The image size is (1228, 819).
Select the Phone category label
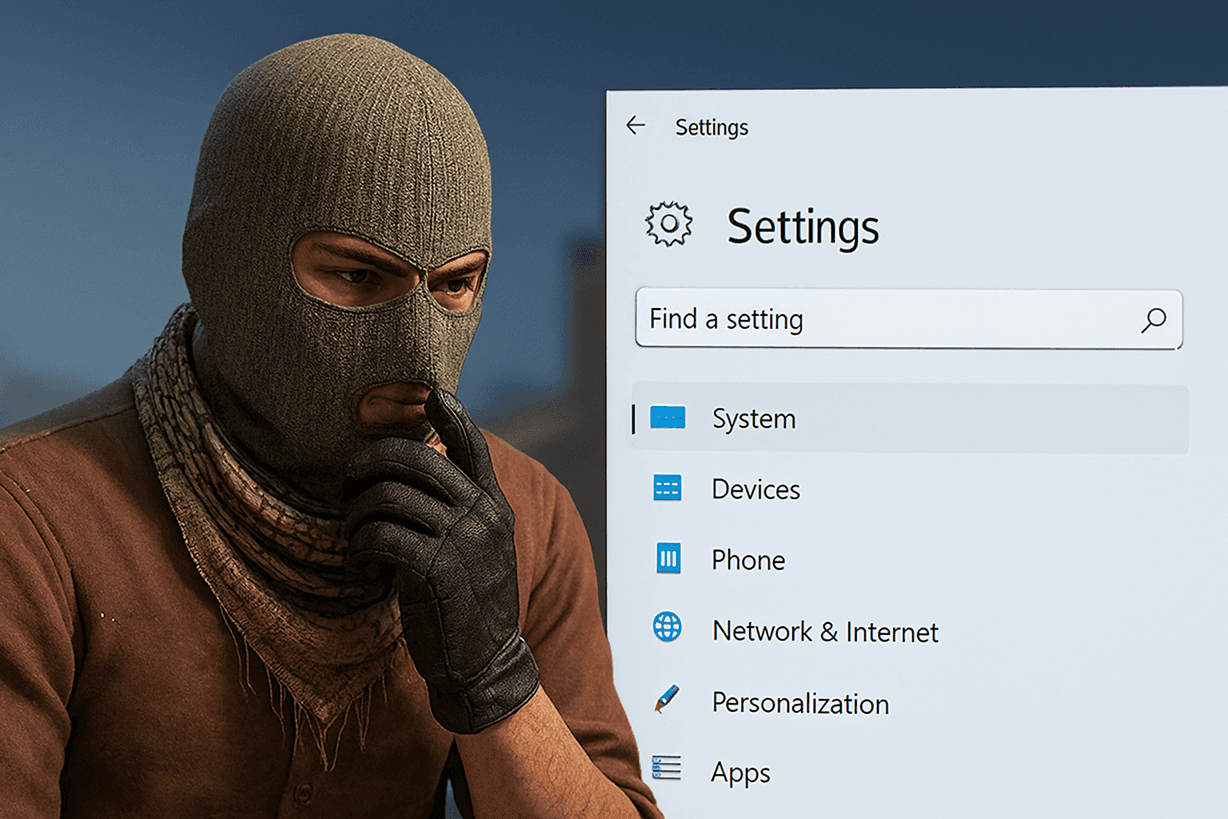[748, 560]
